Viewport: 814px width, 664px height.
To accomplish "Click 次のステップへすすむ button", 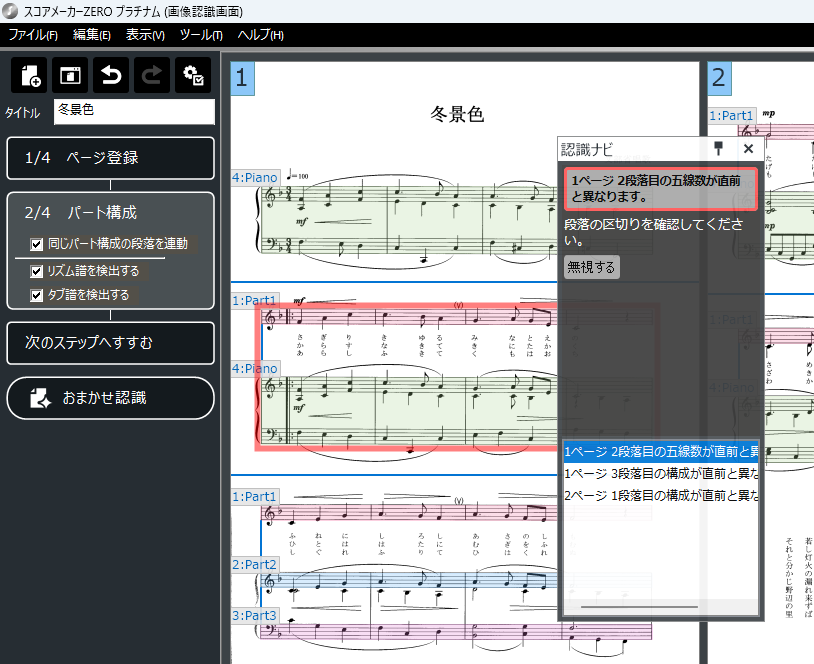I will click(110, 343).
